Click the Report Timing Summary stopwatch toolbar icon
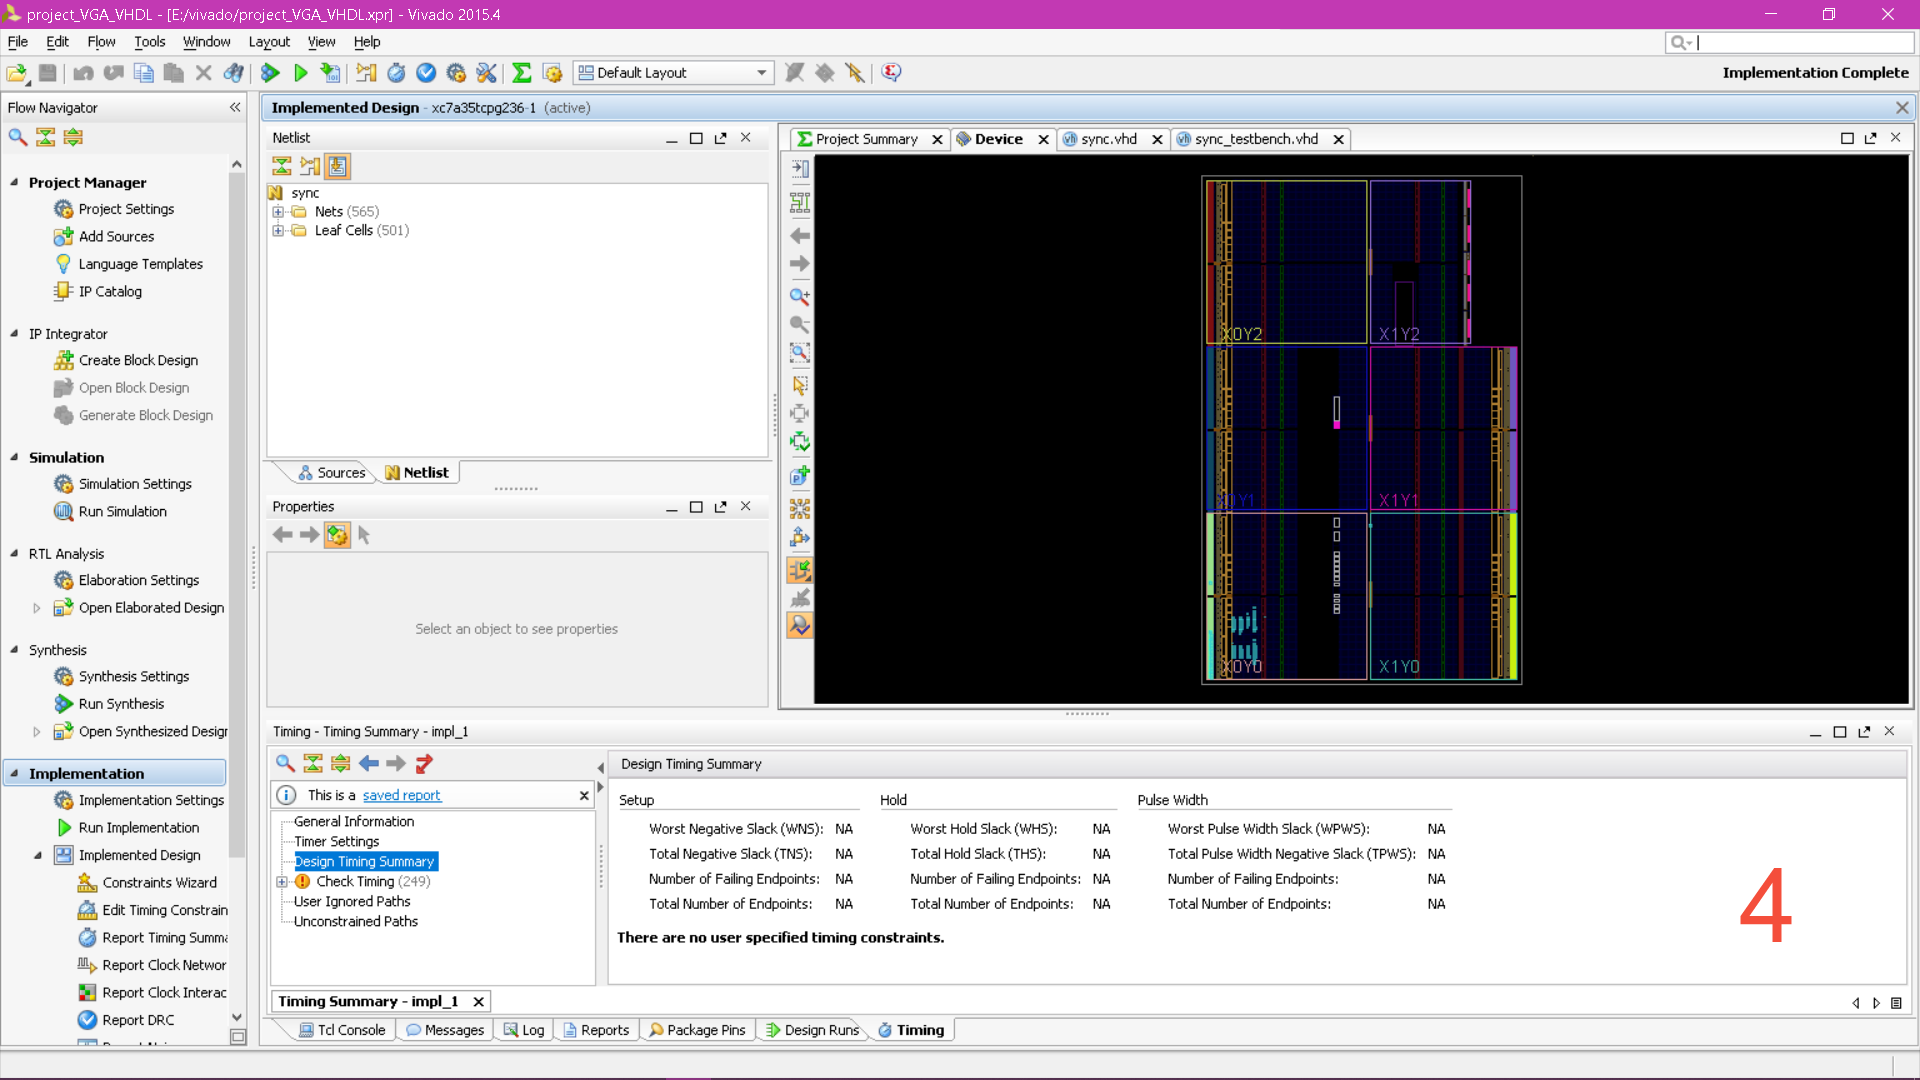Screen dimensions: 1920x1080 396,72
